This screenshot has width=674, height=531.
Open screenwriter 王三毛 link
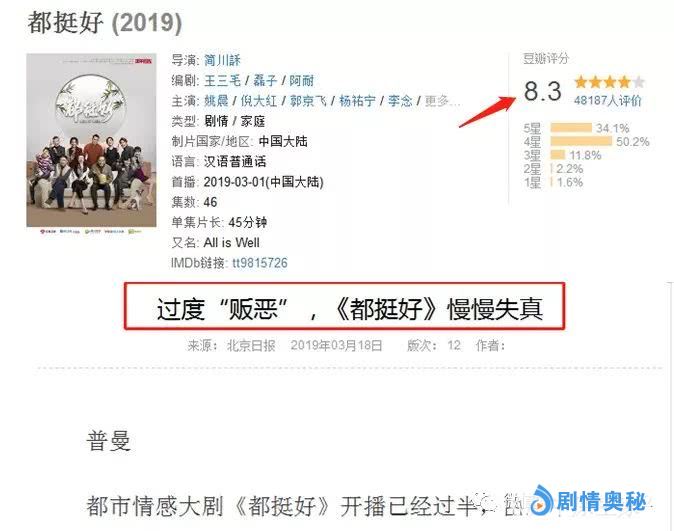pyautogui.click(x=222, y=80)
